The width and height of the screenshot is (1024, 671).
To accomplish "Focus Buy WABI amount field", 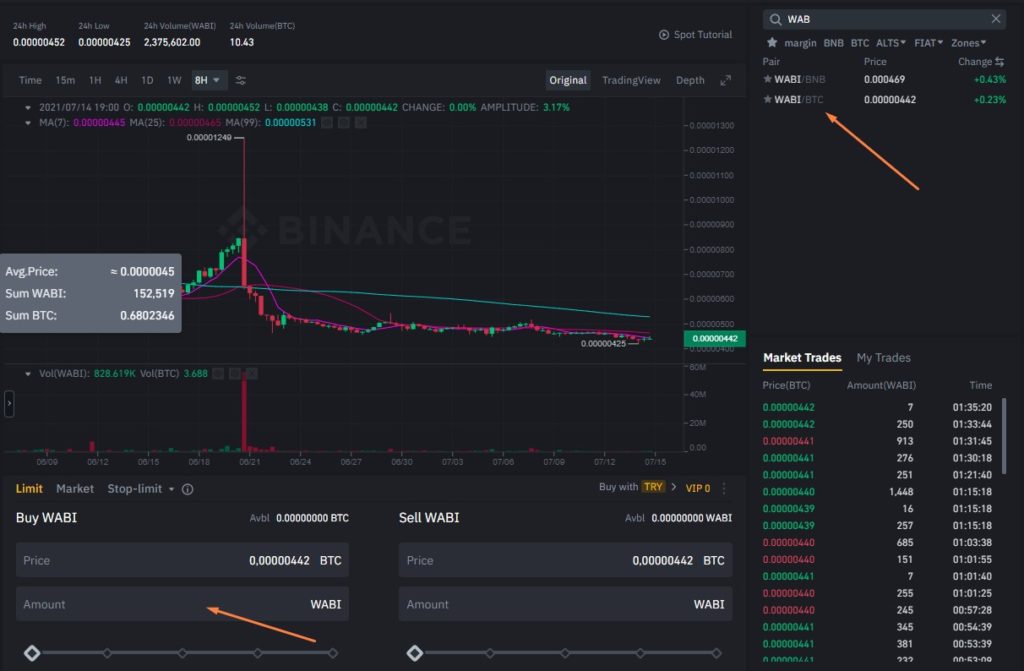I will coord(182,604).
